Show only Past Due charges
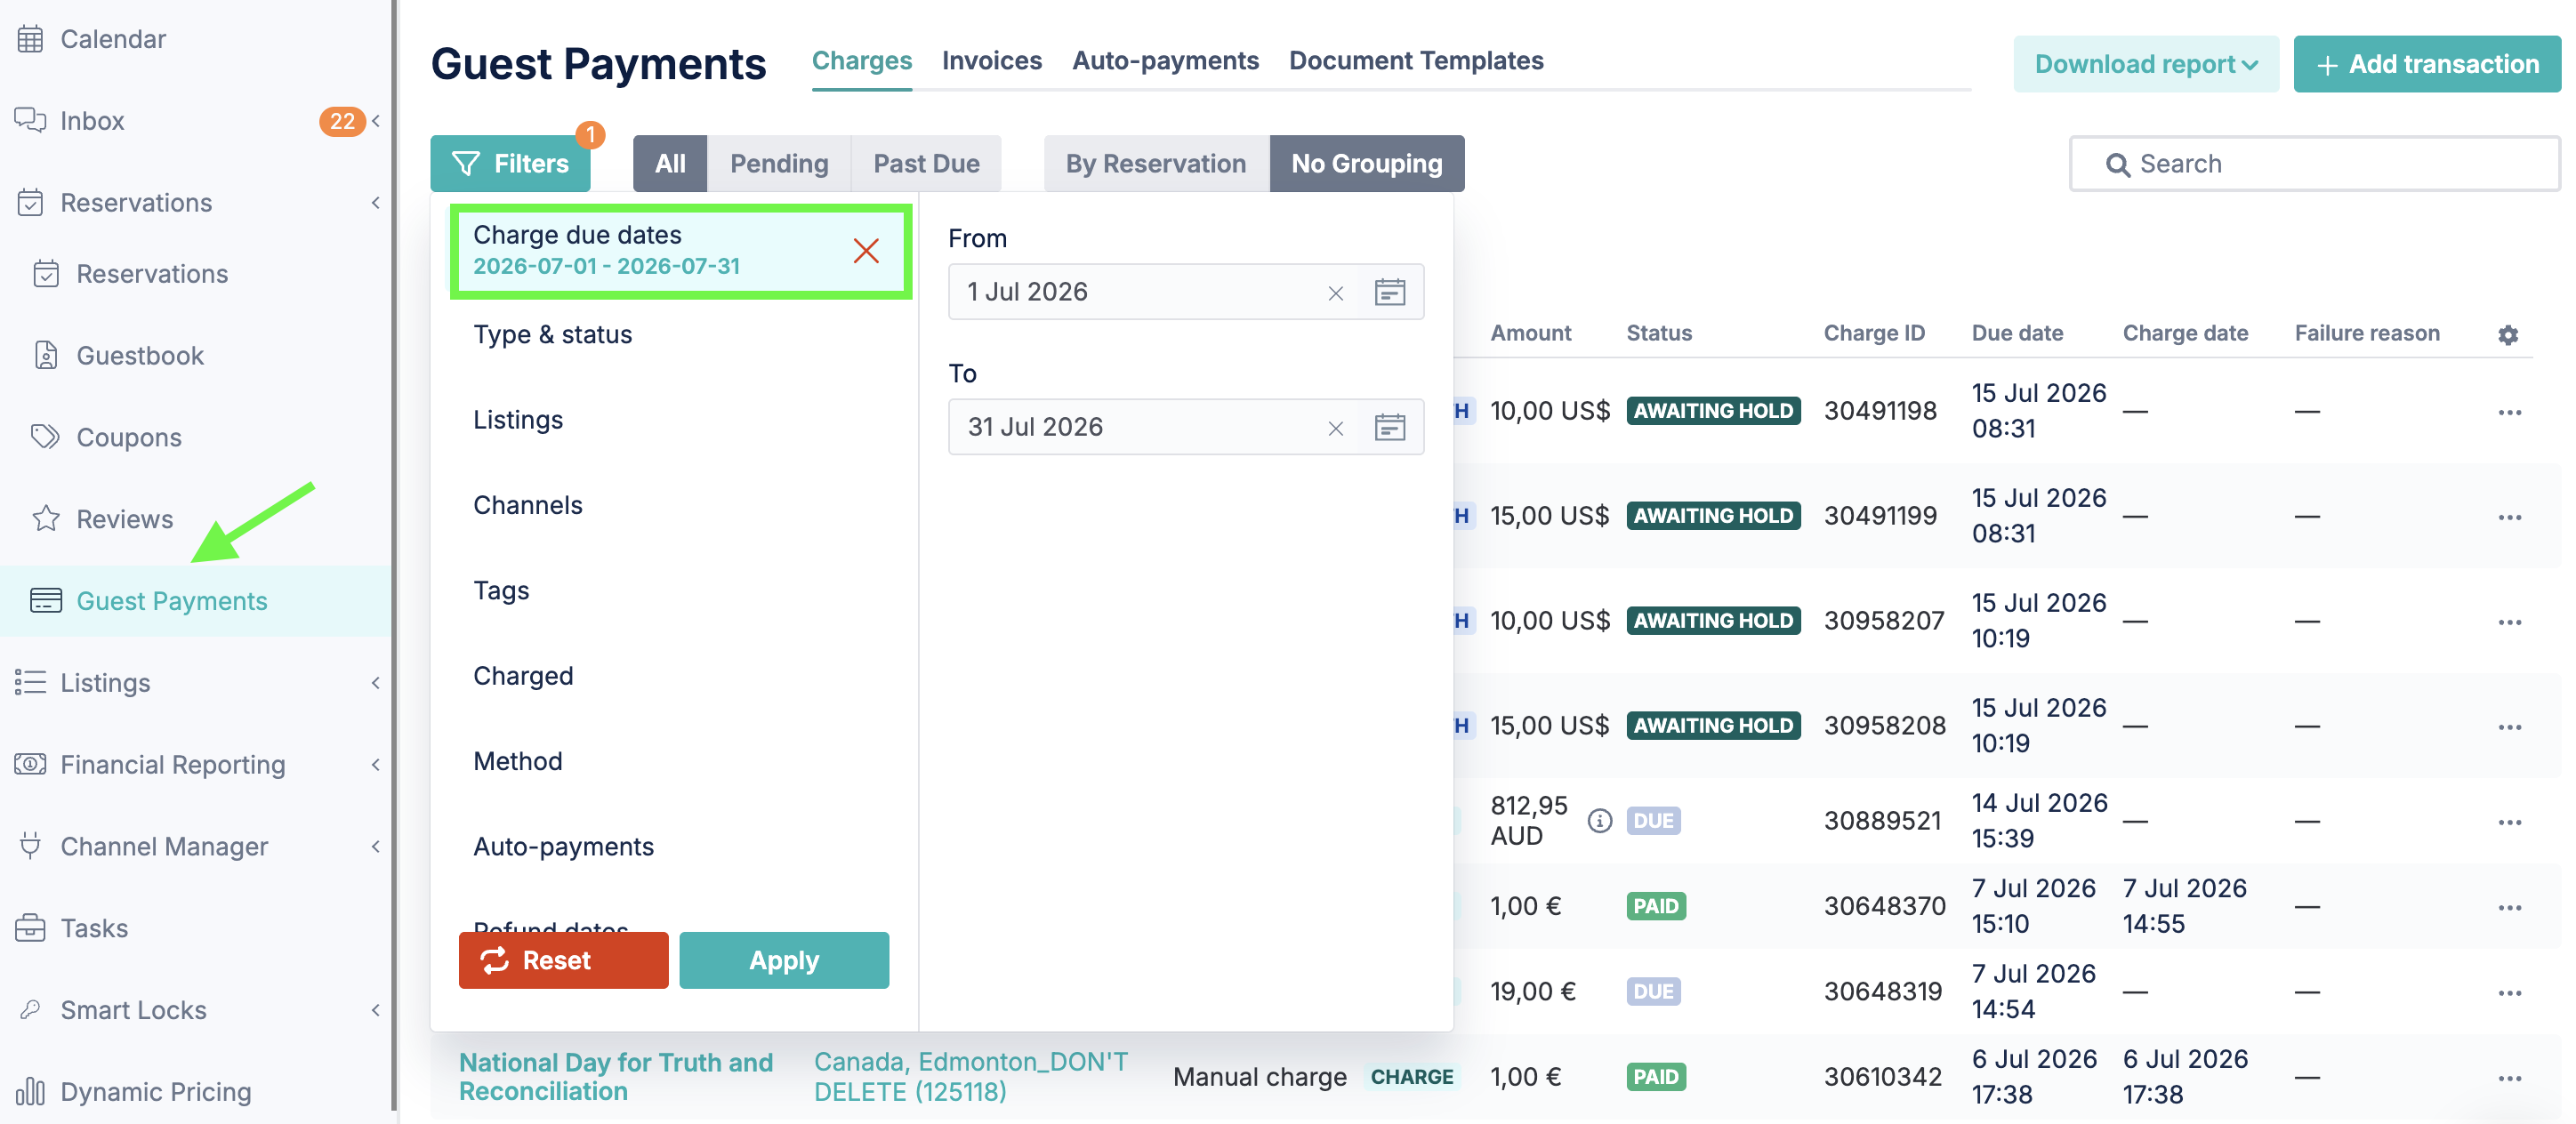Screen dimensions: 2576x1124 pyautogui.click(x=925, y=163)
